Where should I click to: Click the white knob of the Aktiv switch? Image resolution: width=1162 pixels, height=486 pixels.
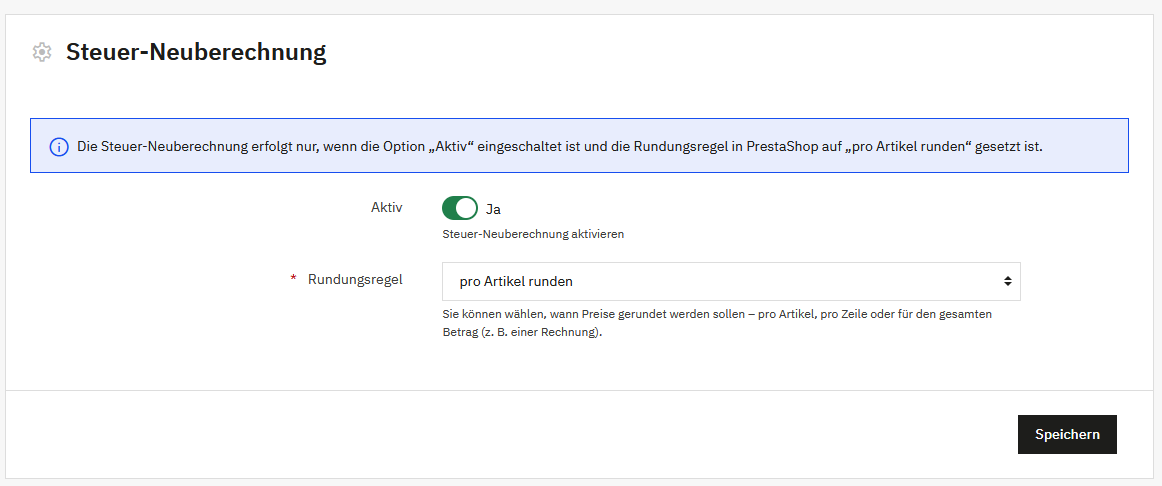[x=466, y=208]
